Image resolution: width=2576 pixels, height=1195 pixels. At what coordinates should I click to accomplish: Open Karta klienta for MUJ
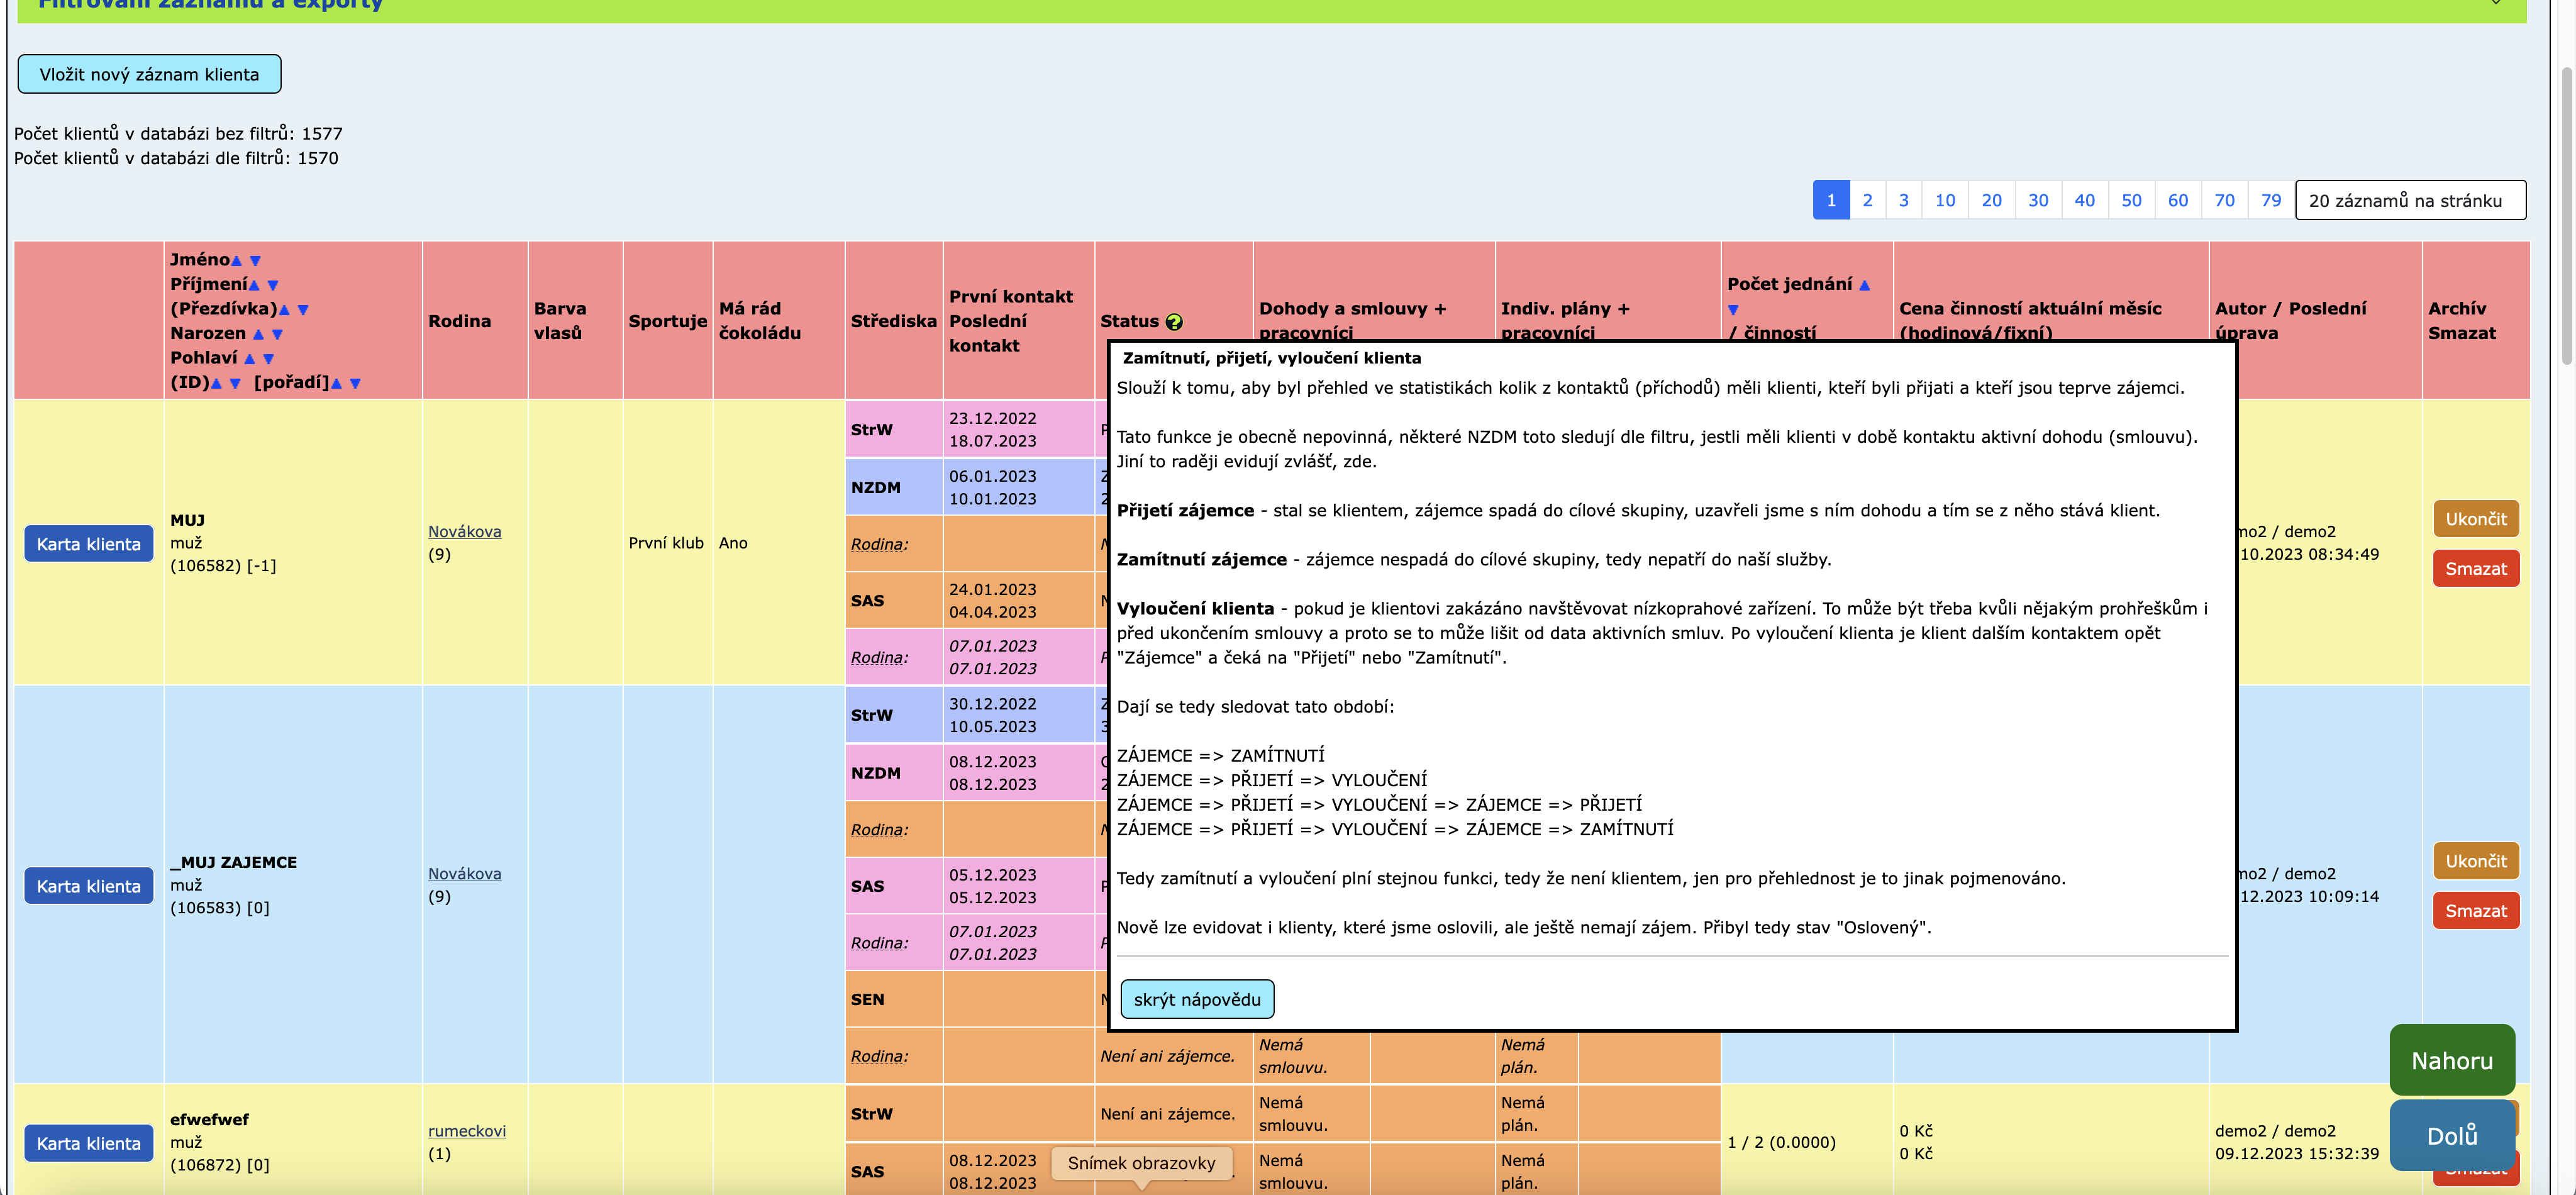(89, 544)
